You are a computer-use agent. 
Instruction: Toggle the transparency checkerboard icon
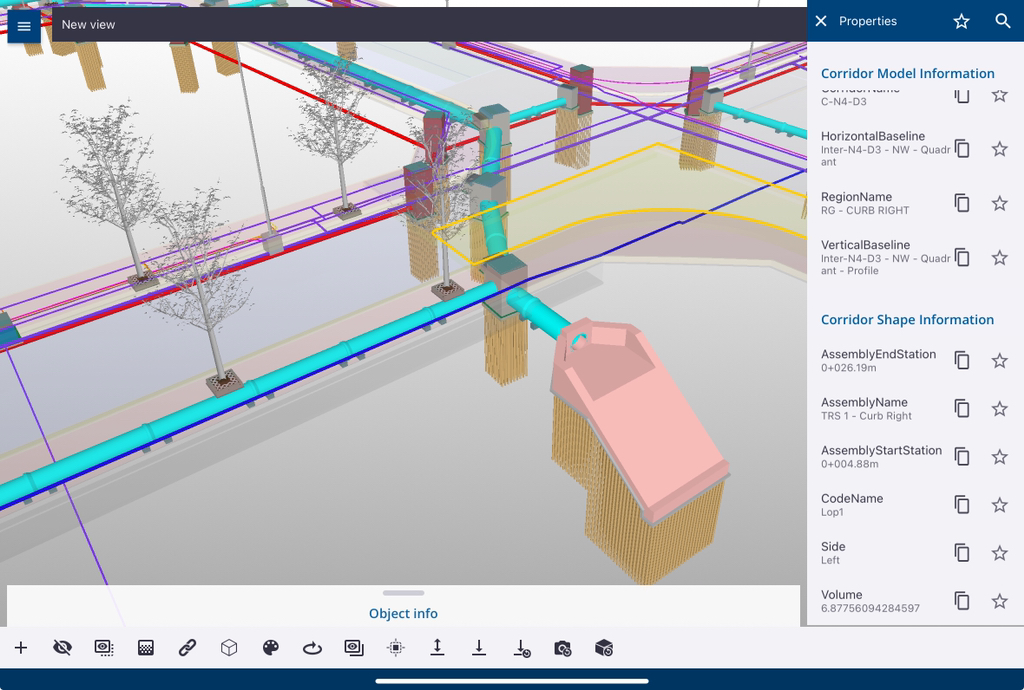coord(146,648)
